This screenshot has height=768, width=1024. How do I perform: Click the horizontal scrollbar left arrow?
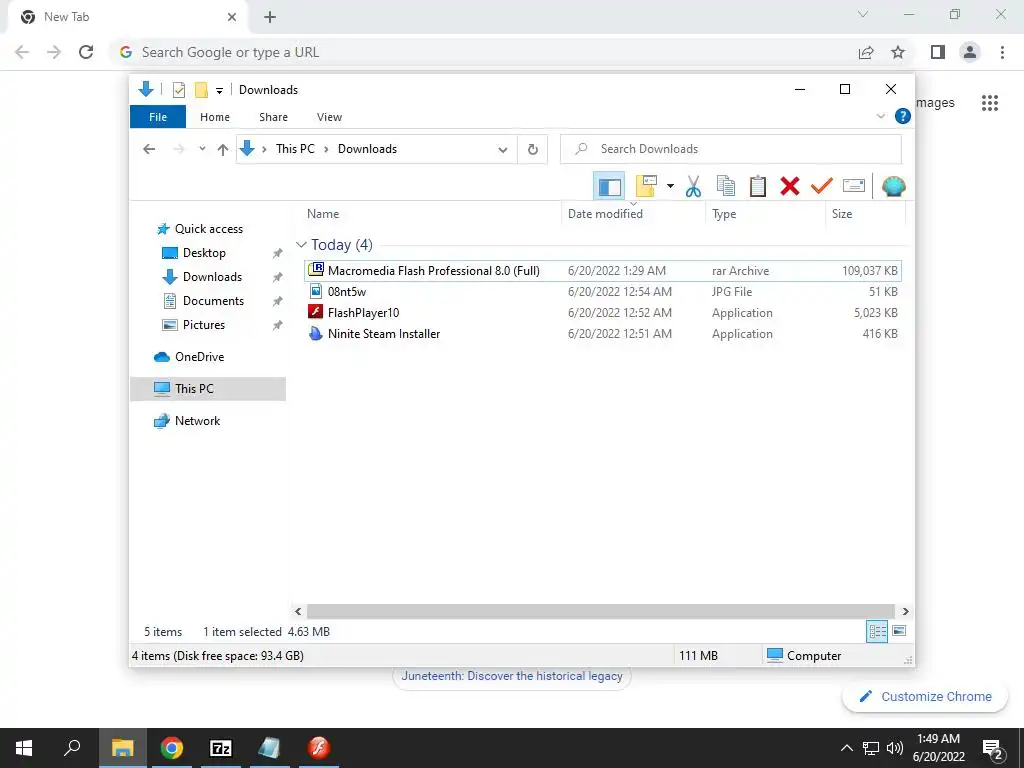(x=298, y=611)
